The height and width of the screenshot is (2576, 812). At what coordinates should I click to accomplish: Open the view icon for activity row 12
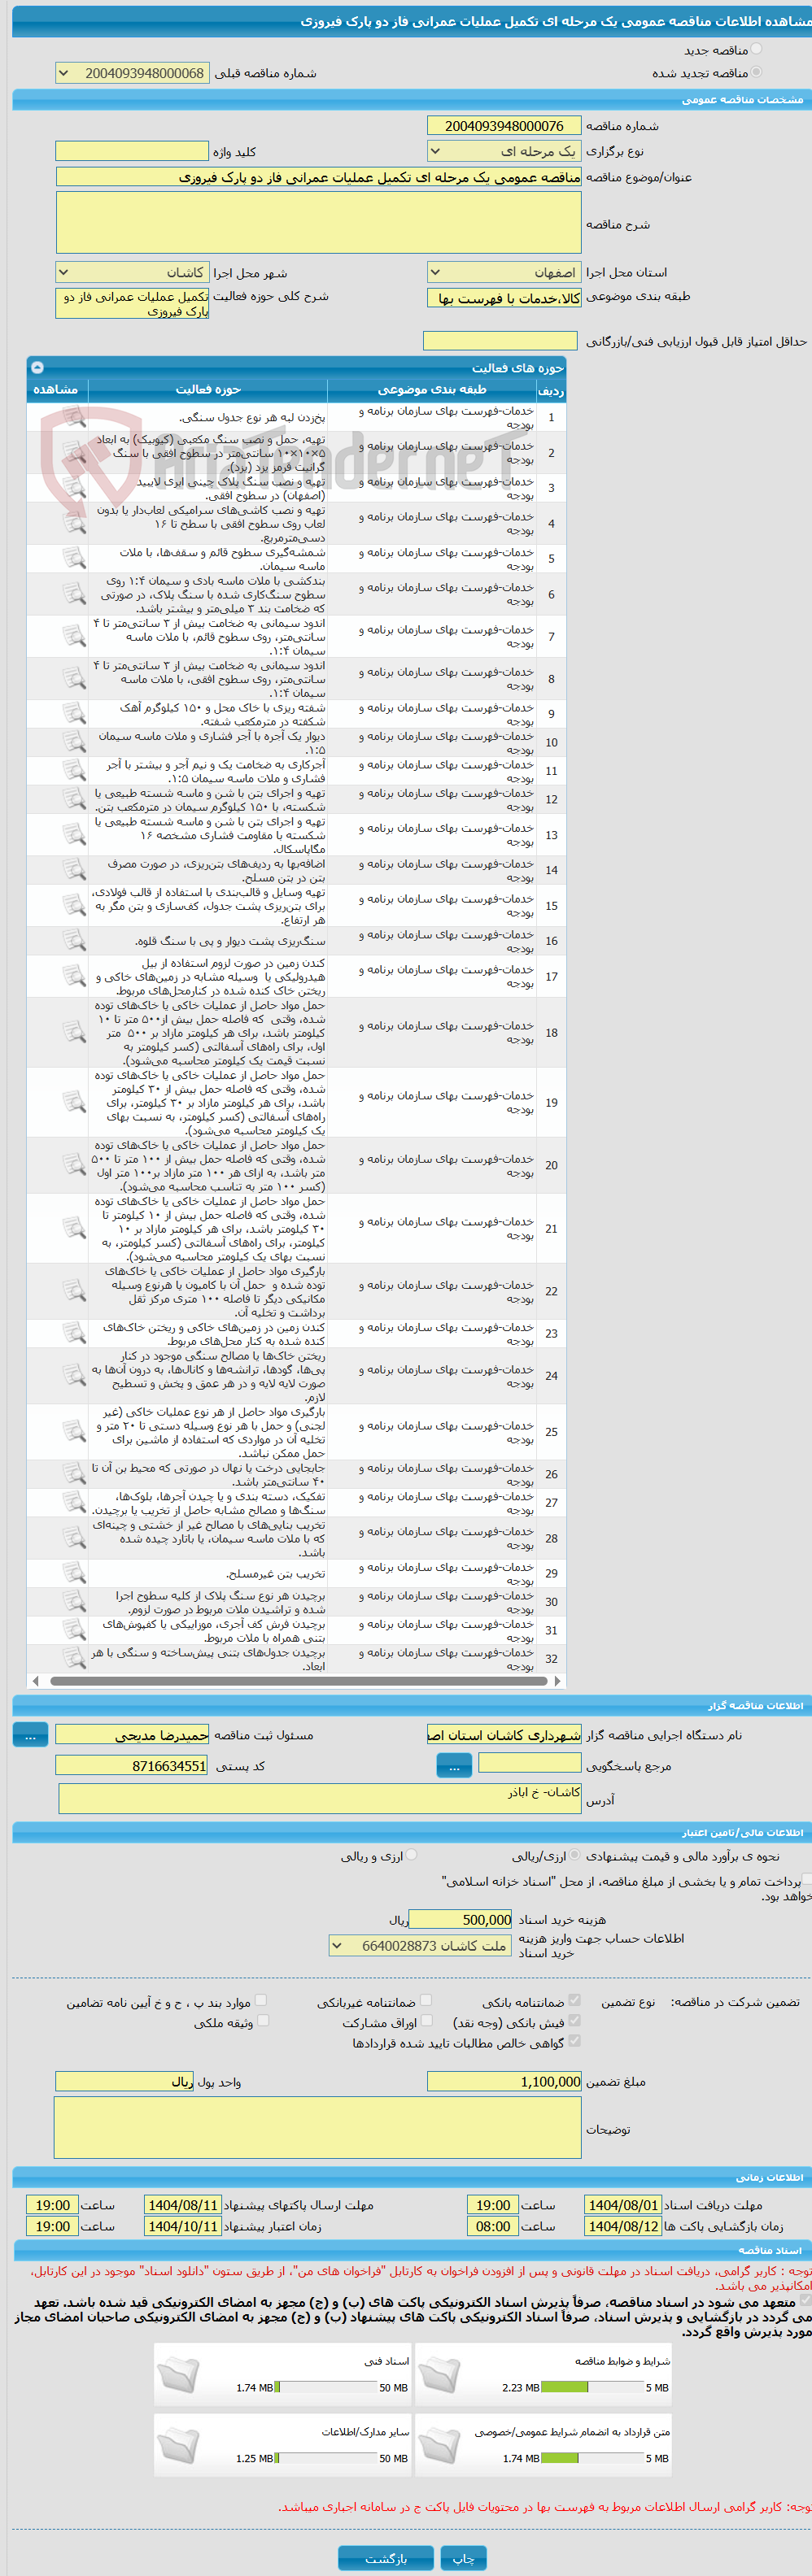click(73, 799)
